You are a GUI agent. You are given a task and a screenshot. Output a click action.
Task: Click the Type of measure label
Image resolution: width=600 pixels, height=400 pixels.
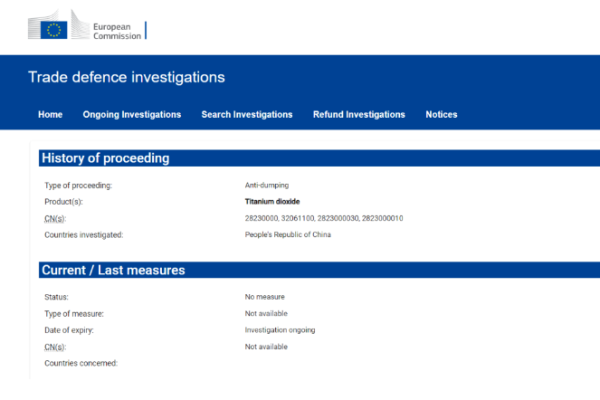[x=74, y=314]
